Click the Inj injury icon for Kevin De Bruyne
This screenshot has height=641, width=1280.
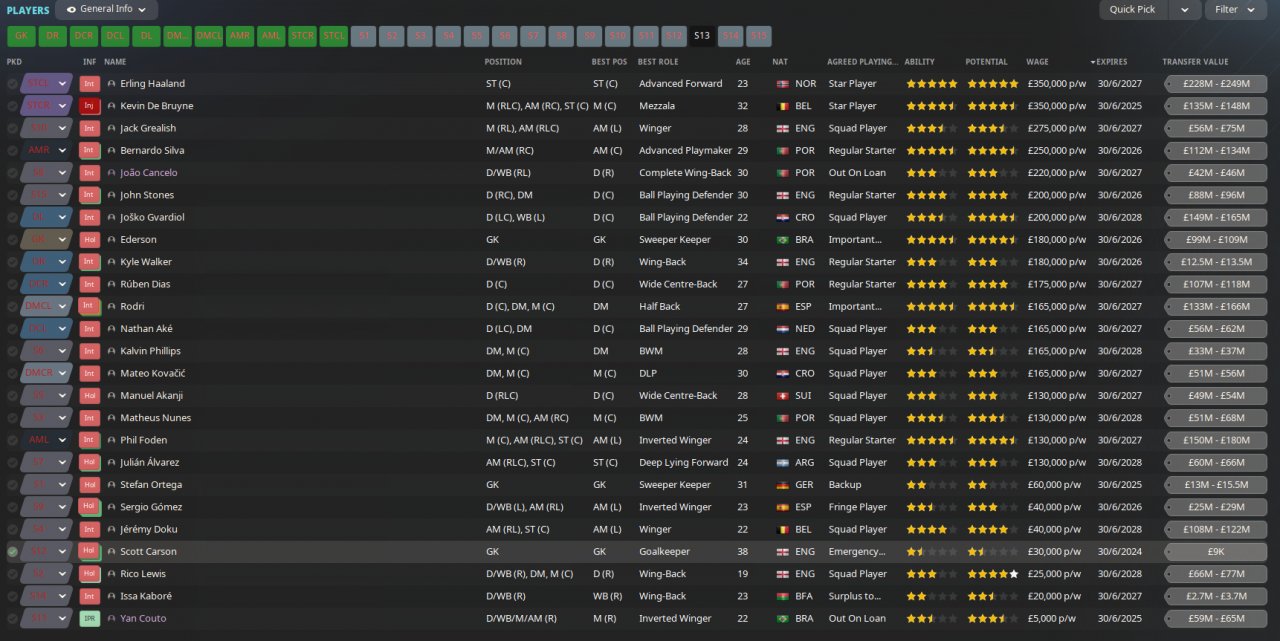[x=90, y=106]
